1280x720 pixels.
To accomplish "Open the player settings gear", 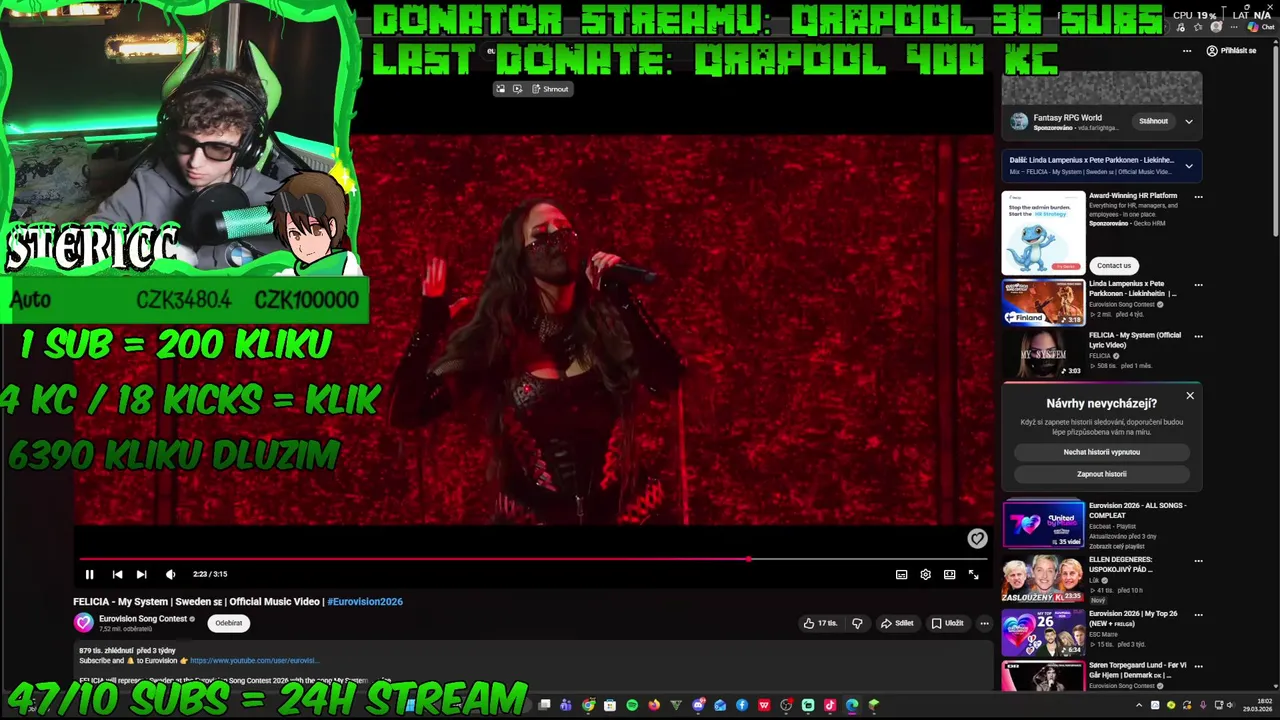I will (925, 574).
